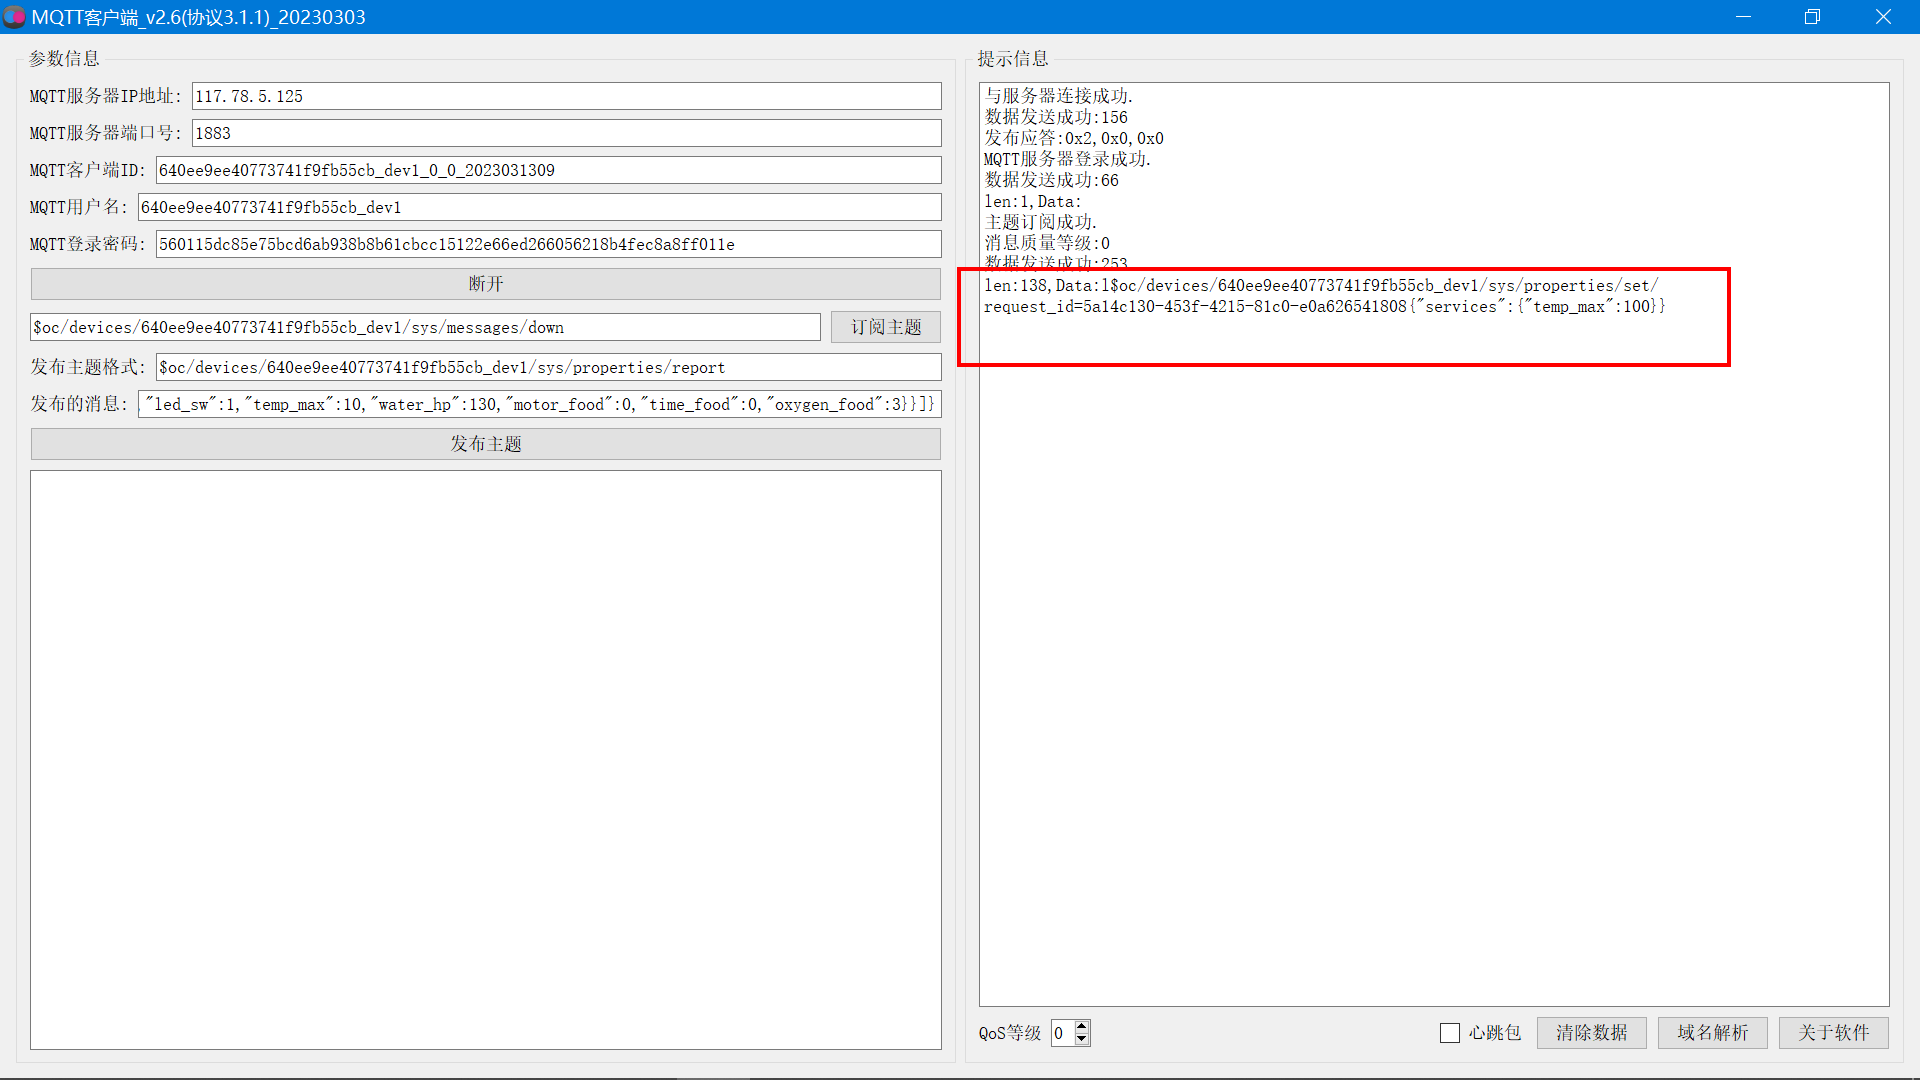Close the MQTT client window

[x=1883, y=17]
